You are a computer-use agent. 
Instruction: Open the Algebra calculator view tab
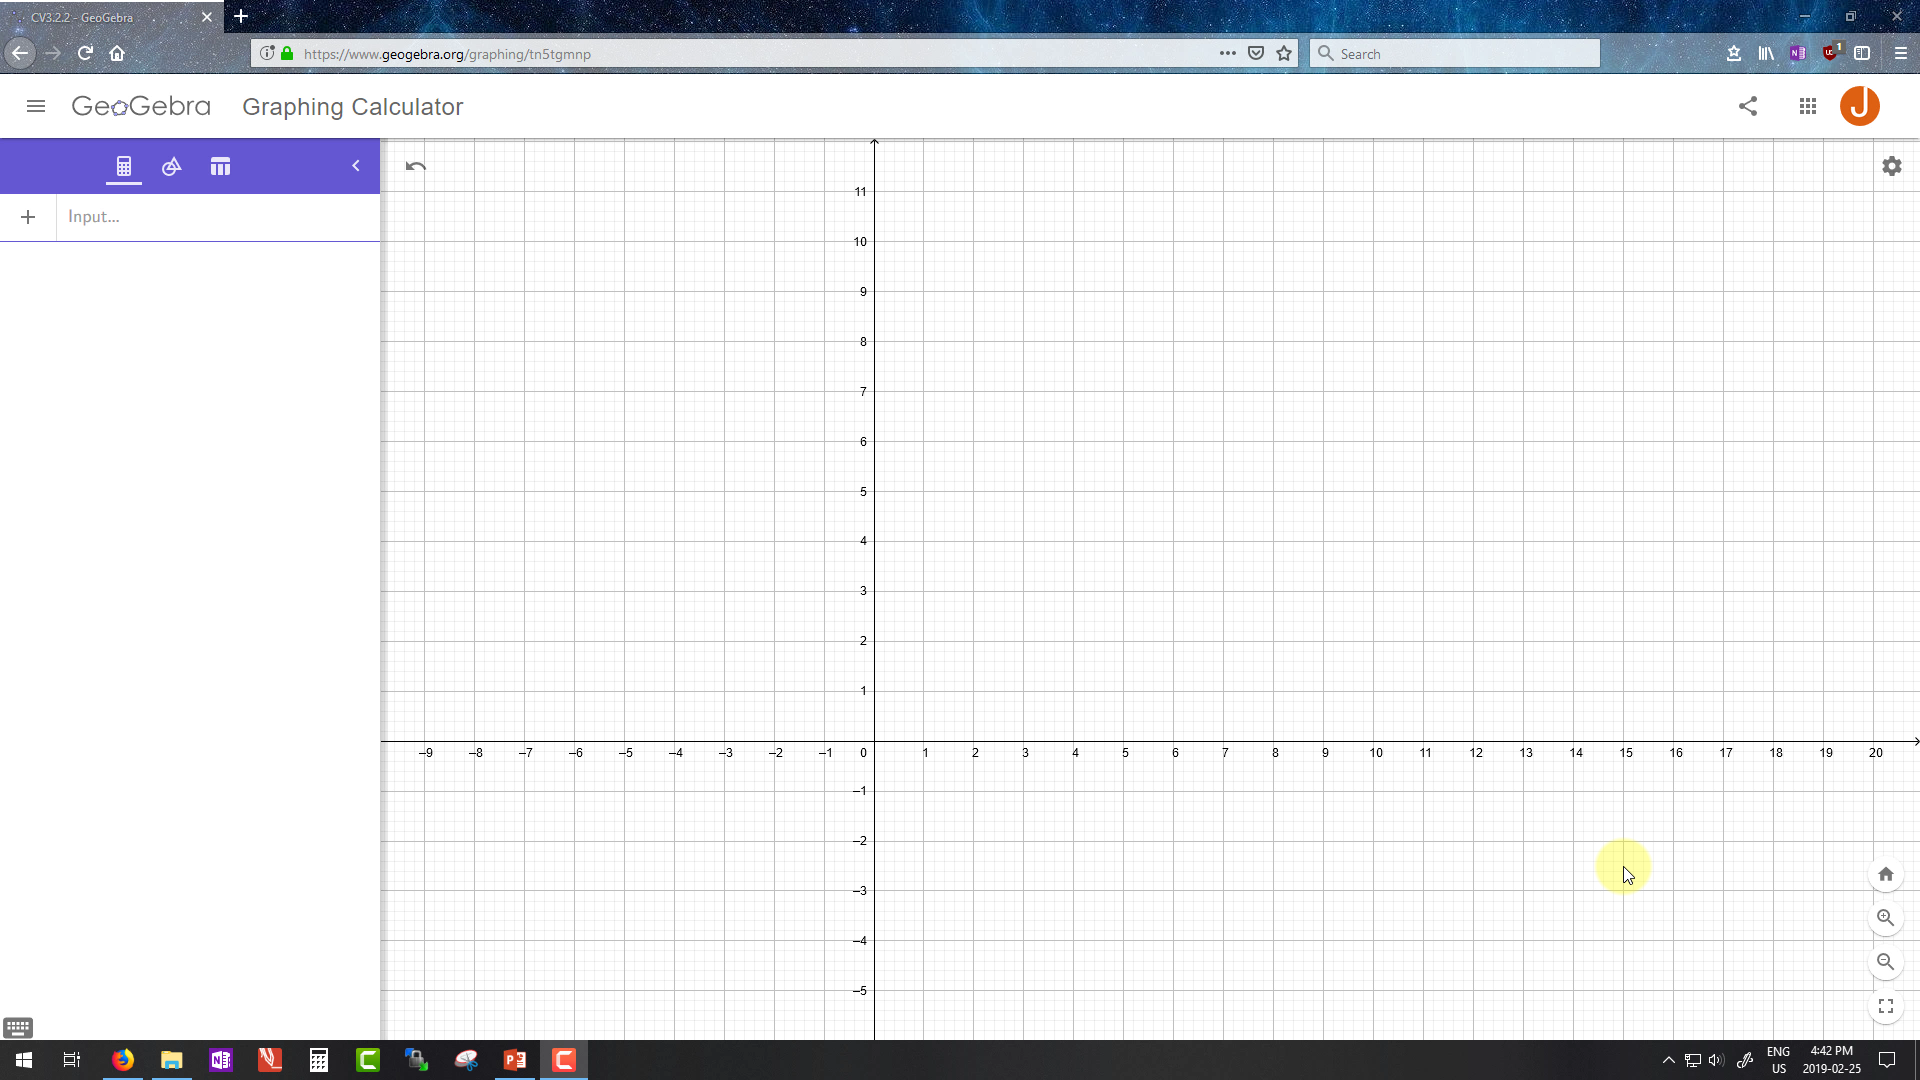click(124, 167)
